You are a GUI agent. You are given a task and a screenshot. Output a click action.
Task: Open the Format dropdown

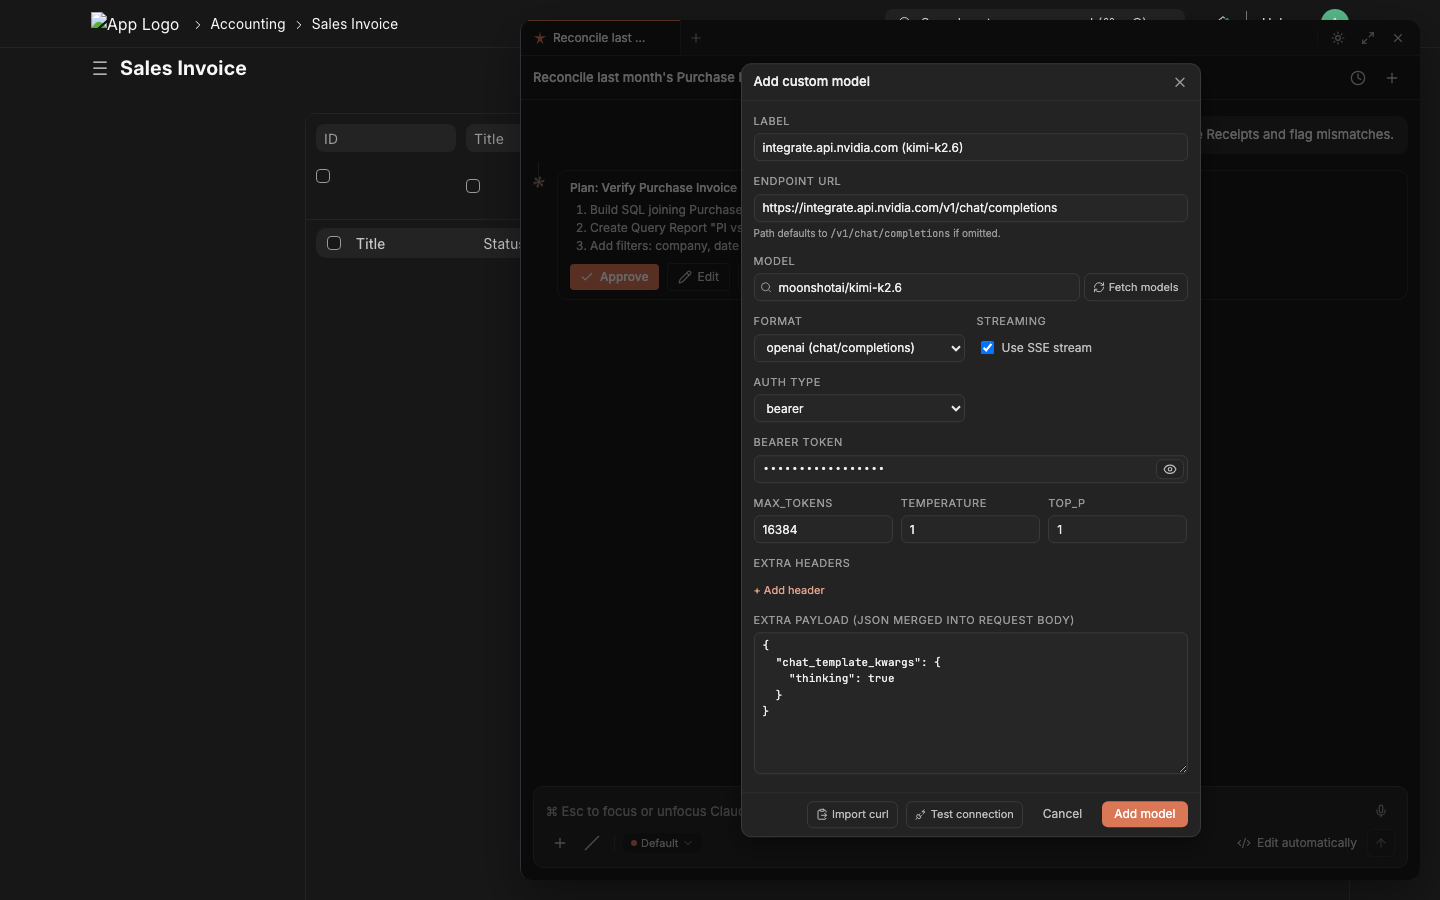[x=859, y=348]
